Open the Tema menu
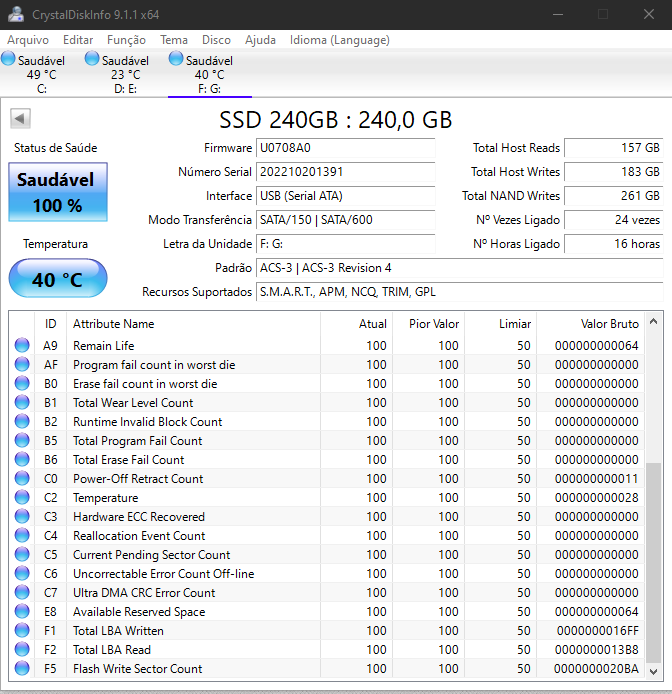 coord(174,40)
